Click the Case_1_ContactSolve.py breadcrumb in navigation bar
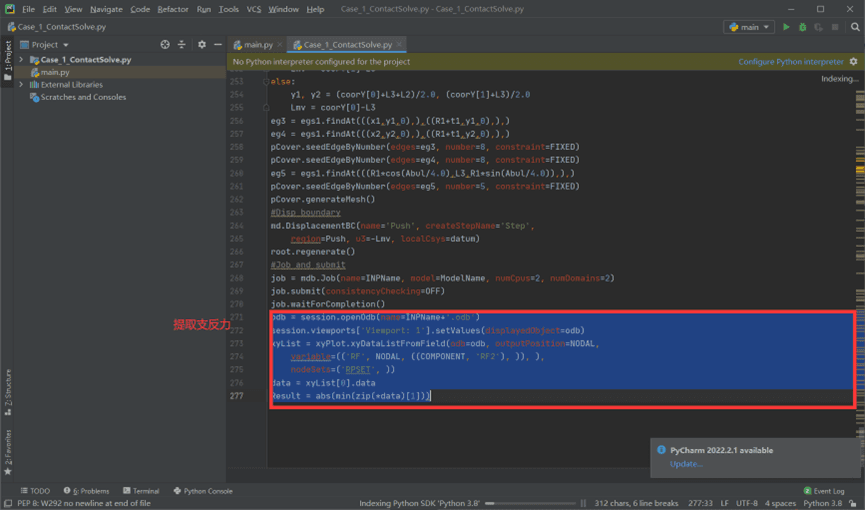The image size is (865, 510). [56, 26]
